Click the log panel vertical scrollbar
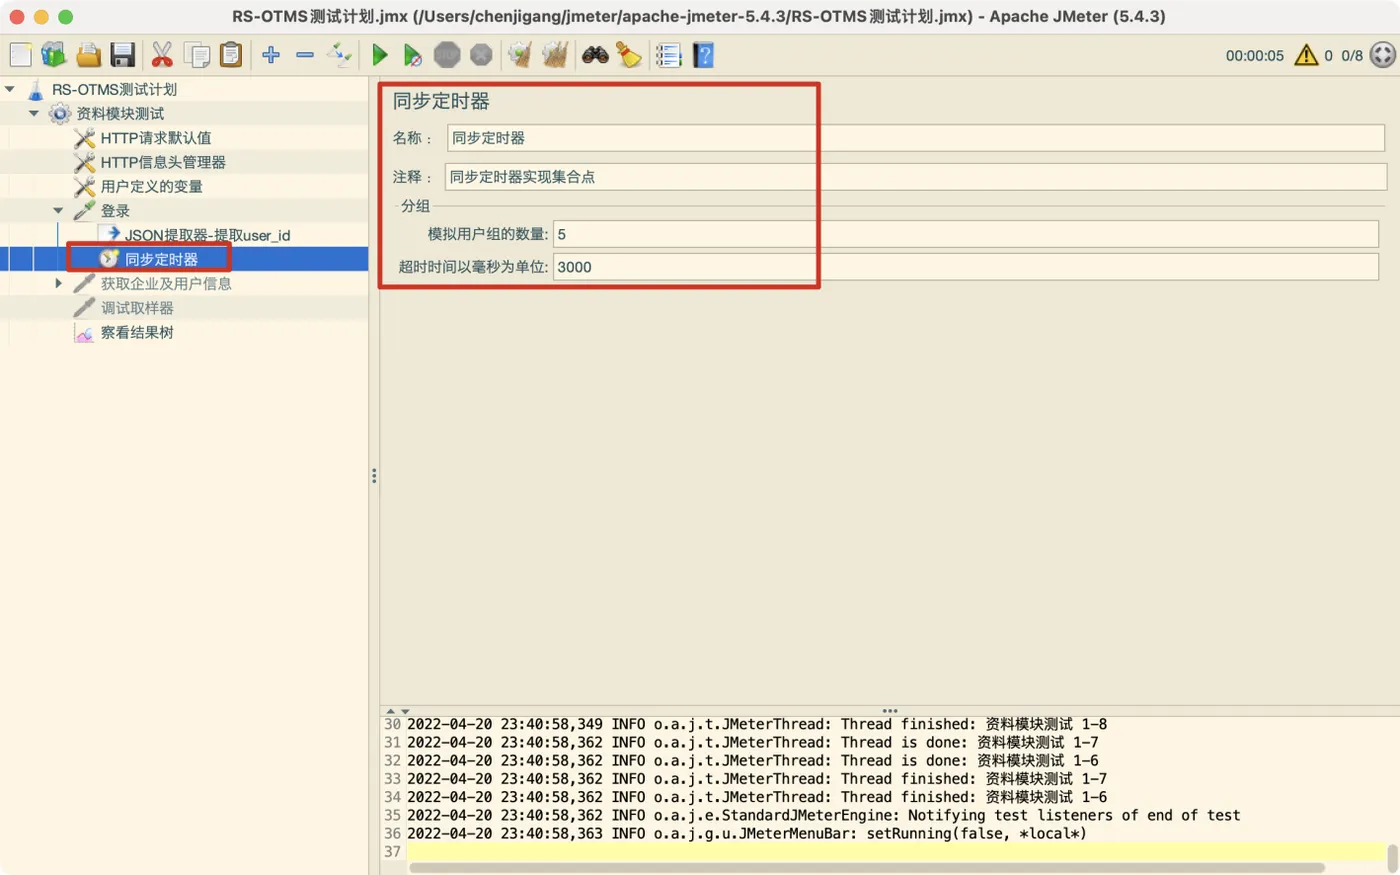This screenshot has height=875, width=1400. point(1392,858)
